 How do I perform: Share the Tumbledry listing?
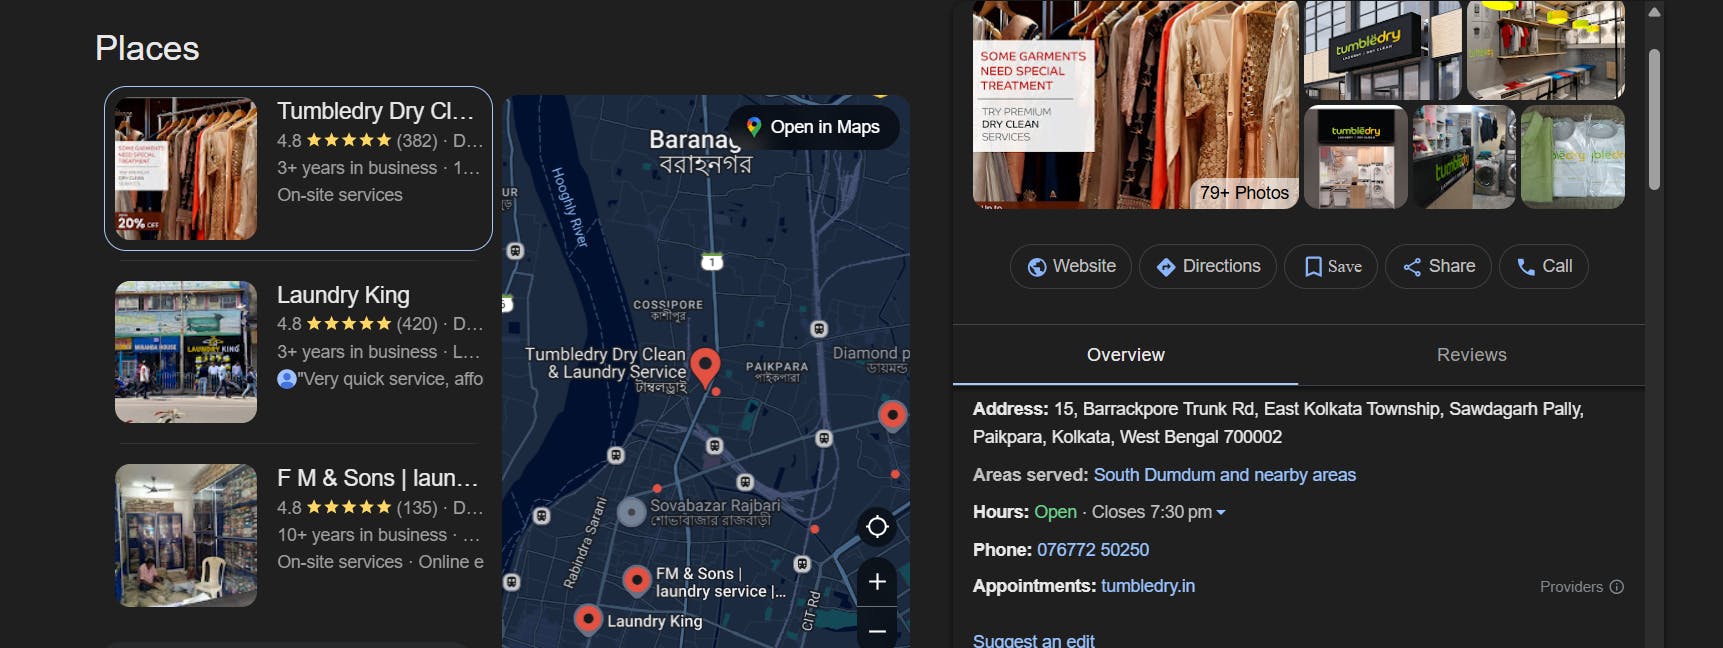point(1438,266)
